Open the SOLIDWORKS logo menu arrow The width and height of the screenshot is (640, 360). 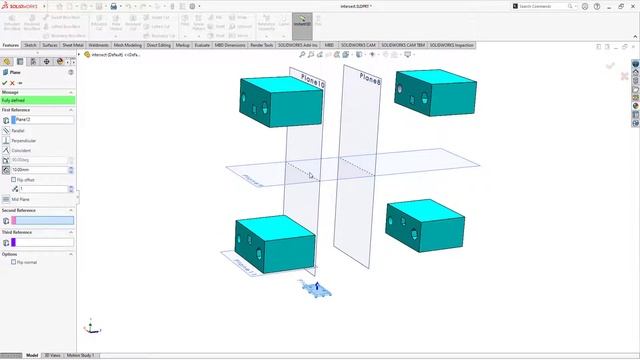44,7
